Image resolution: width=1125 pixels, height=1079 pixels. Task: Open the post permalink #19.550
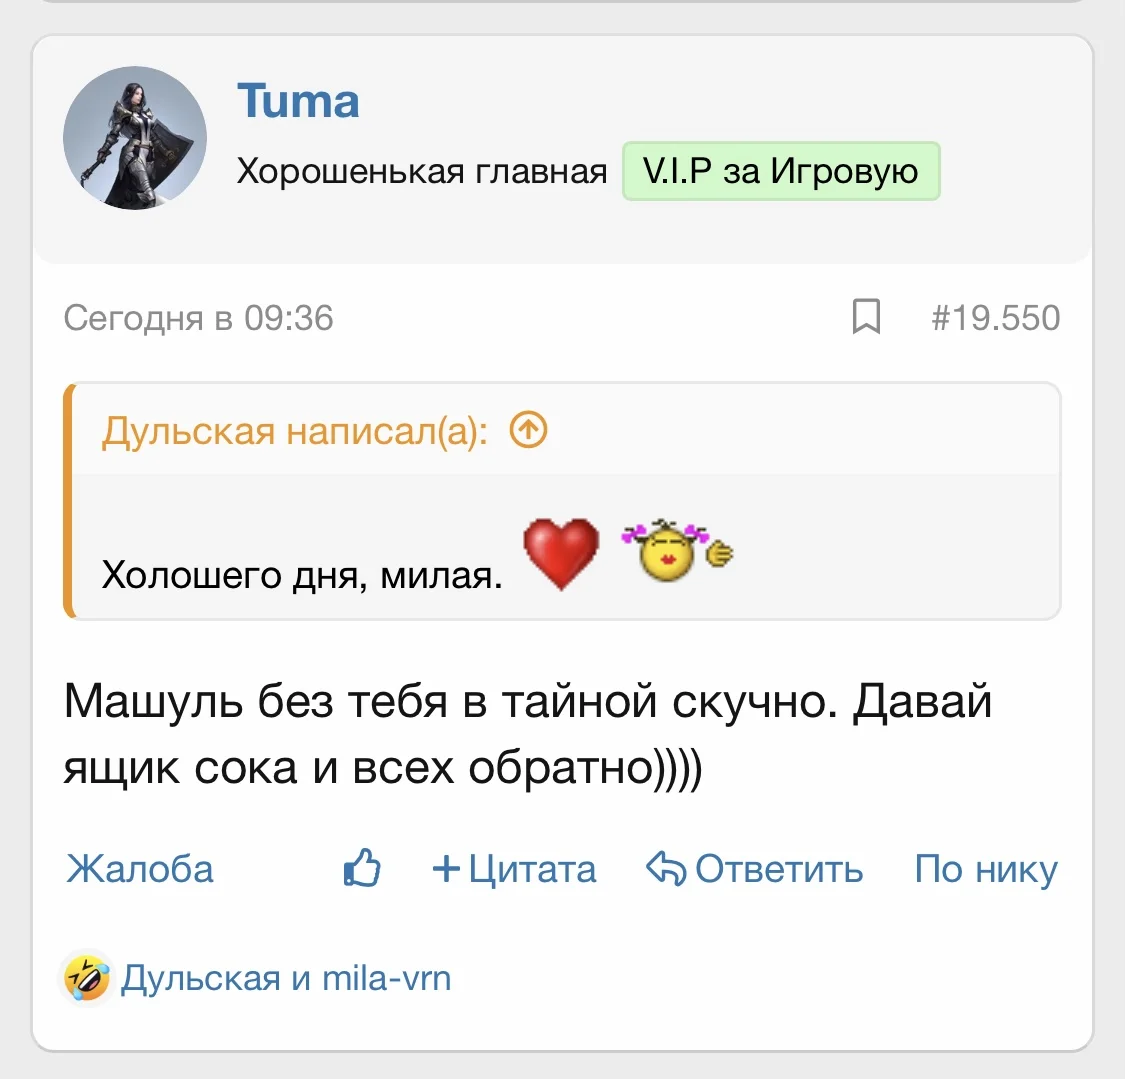tap(995, 318)
